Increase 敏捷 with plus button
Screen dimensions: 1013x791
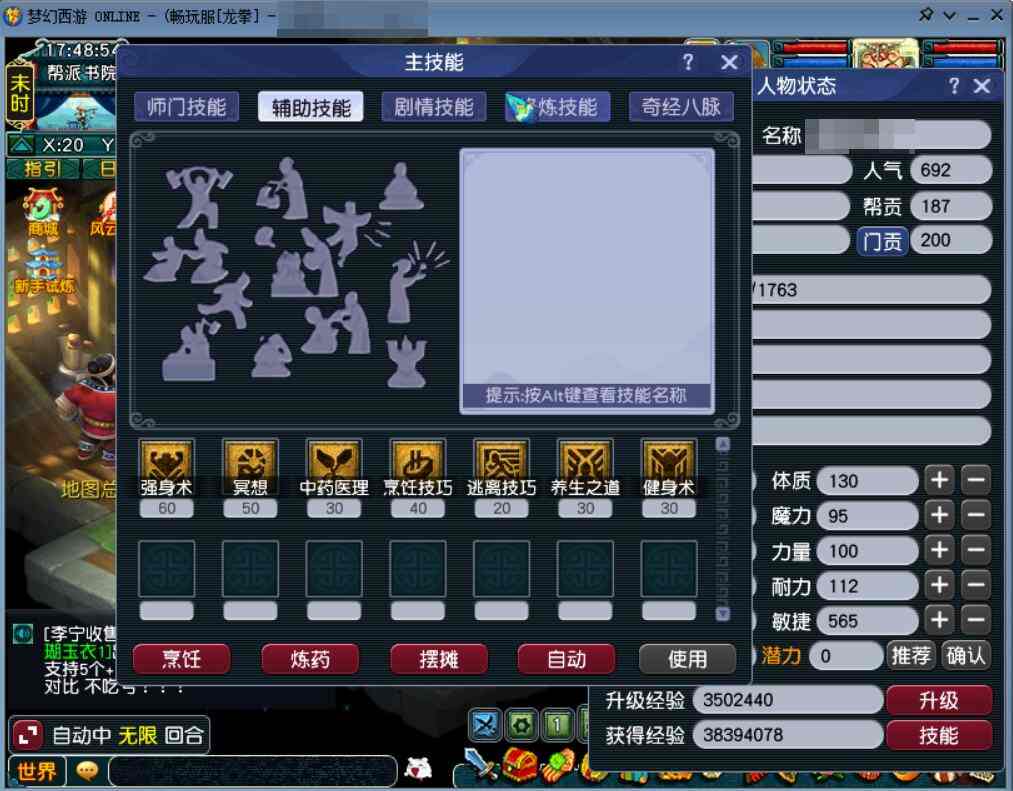(x=939, y=620)
